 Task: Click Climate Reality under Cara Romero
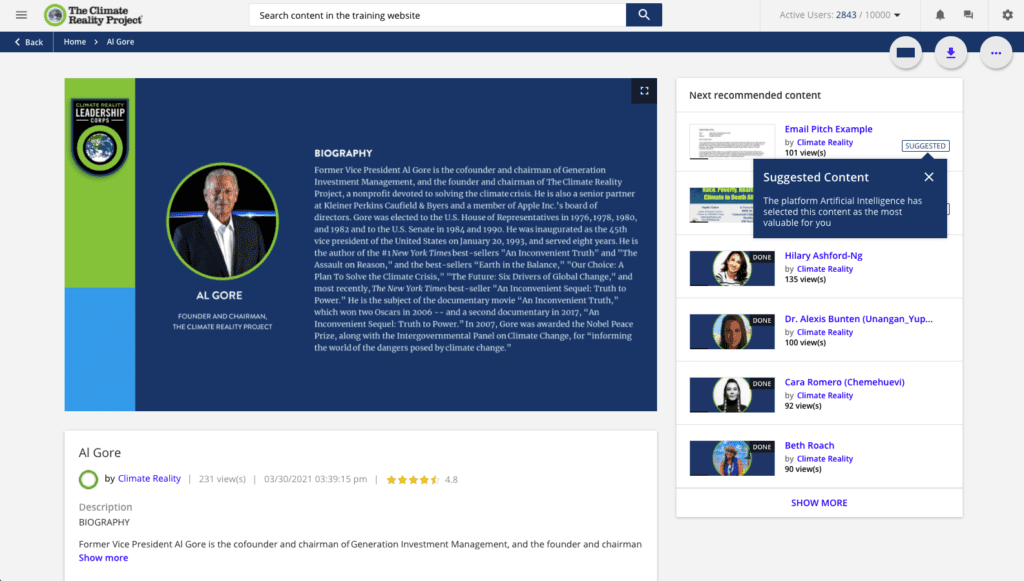click(825, 396)
